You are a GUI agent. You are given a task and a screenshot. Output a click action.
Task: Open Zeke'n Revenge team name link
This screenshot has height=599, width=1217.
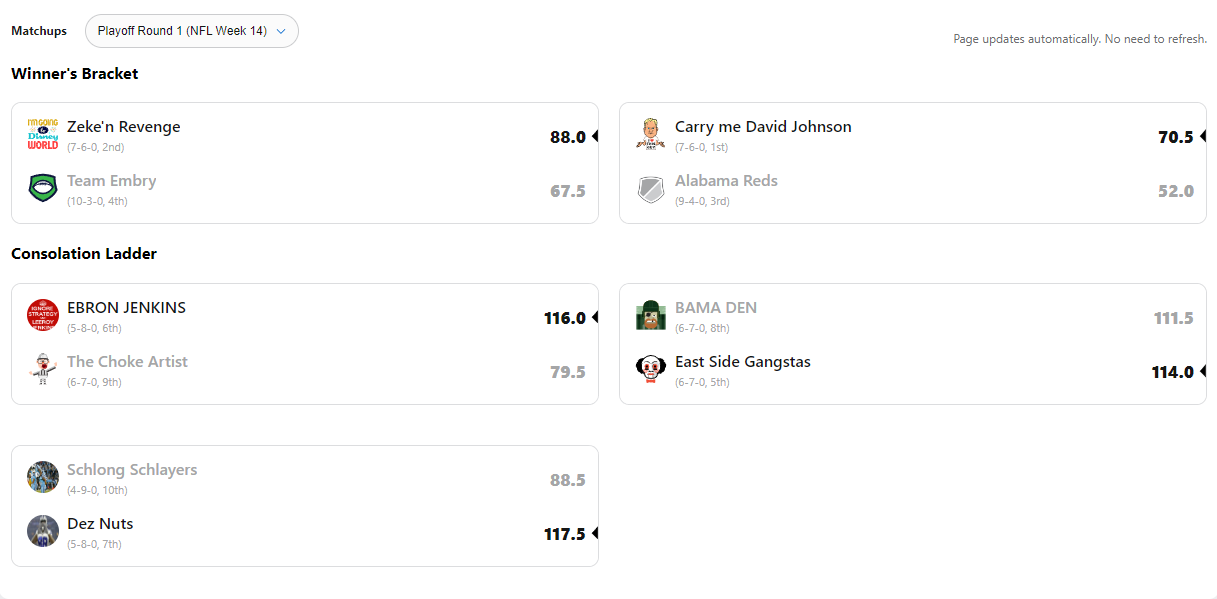point(124,127)
